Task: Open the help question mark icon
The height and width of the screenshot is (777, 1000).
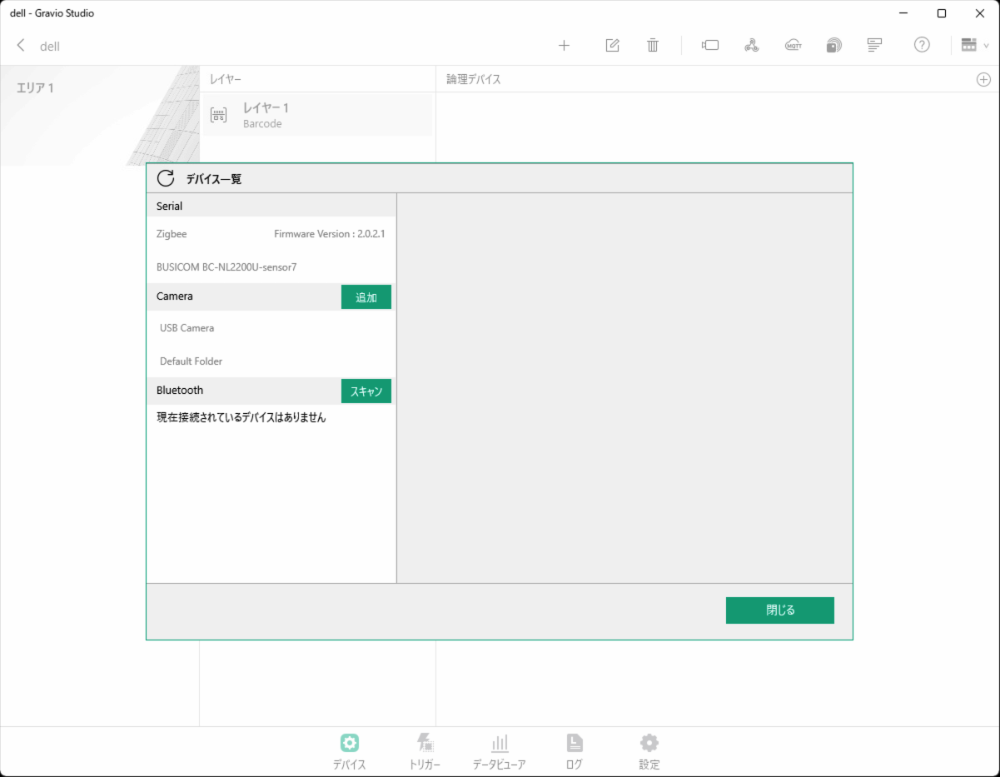Action: point(921,45)
